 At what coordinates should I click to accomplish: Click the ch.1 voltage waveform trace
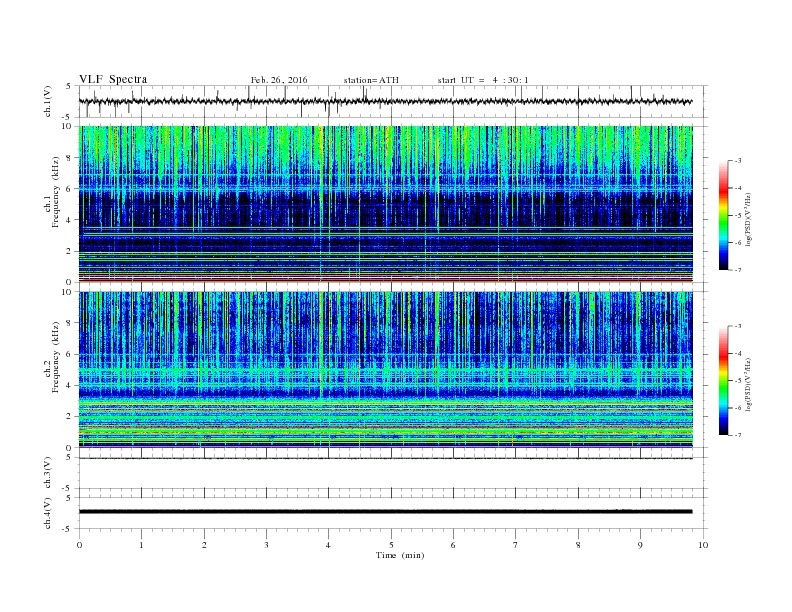(385, 101)
